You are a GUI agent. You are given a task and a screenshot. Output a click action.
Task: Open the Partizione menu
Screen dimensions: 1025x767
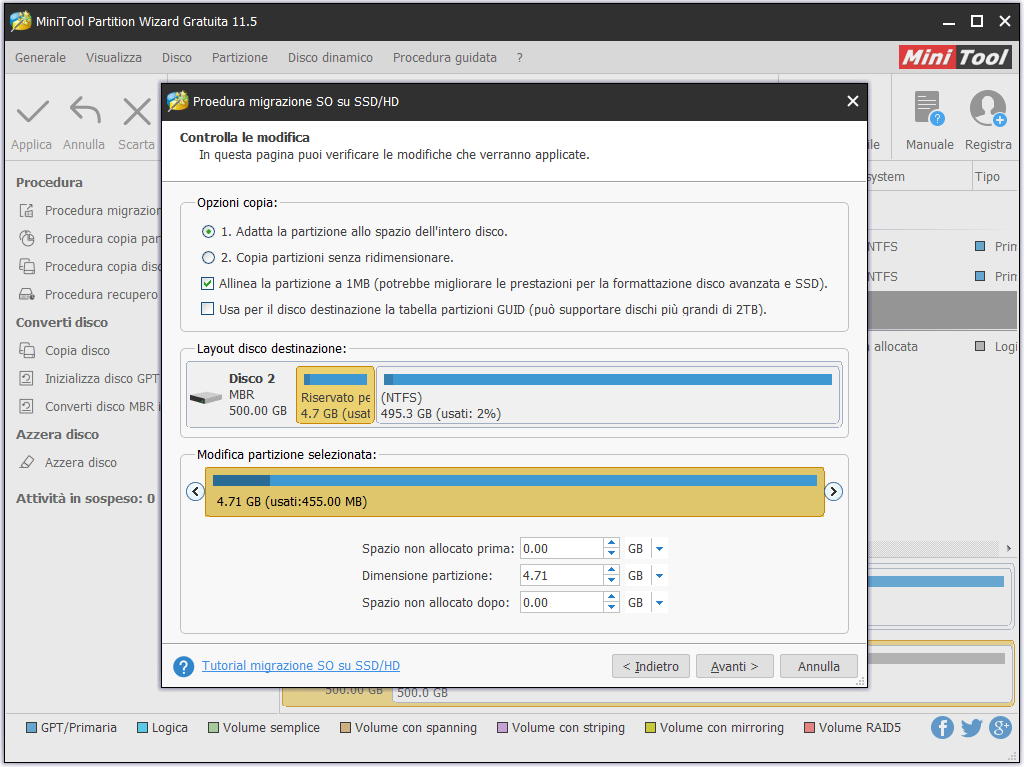240,58
